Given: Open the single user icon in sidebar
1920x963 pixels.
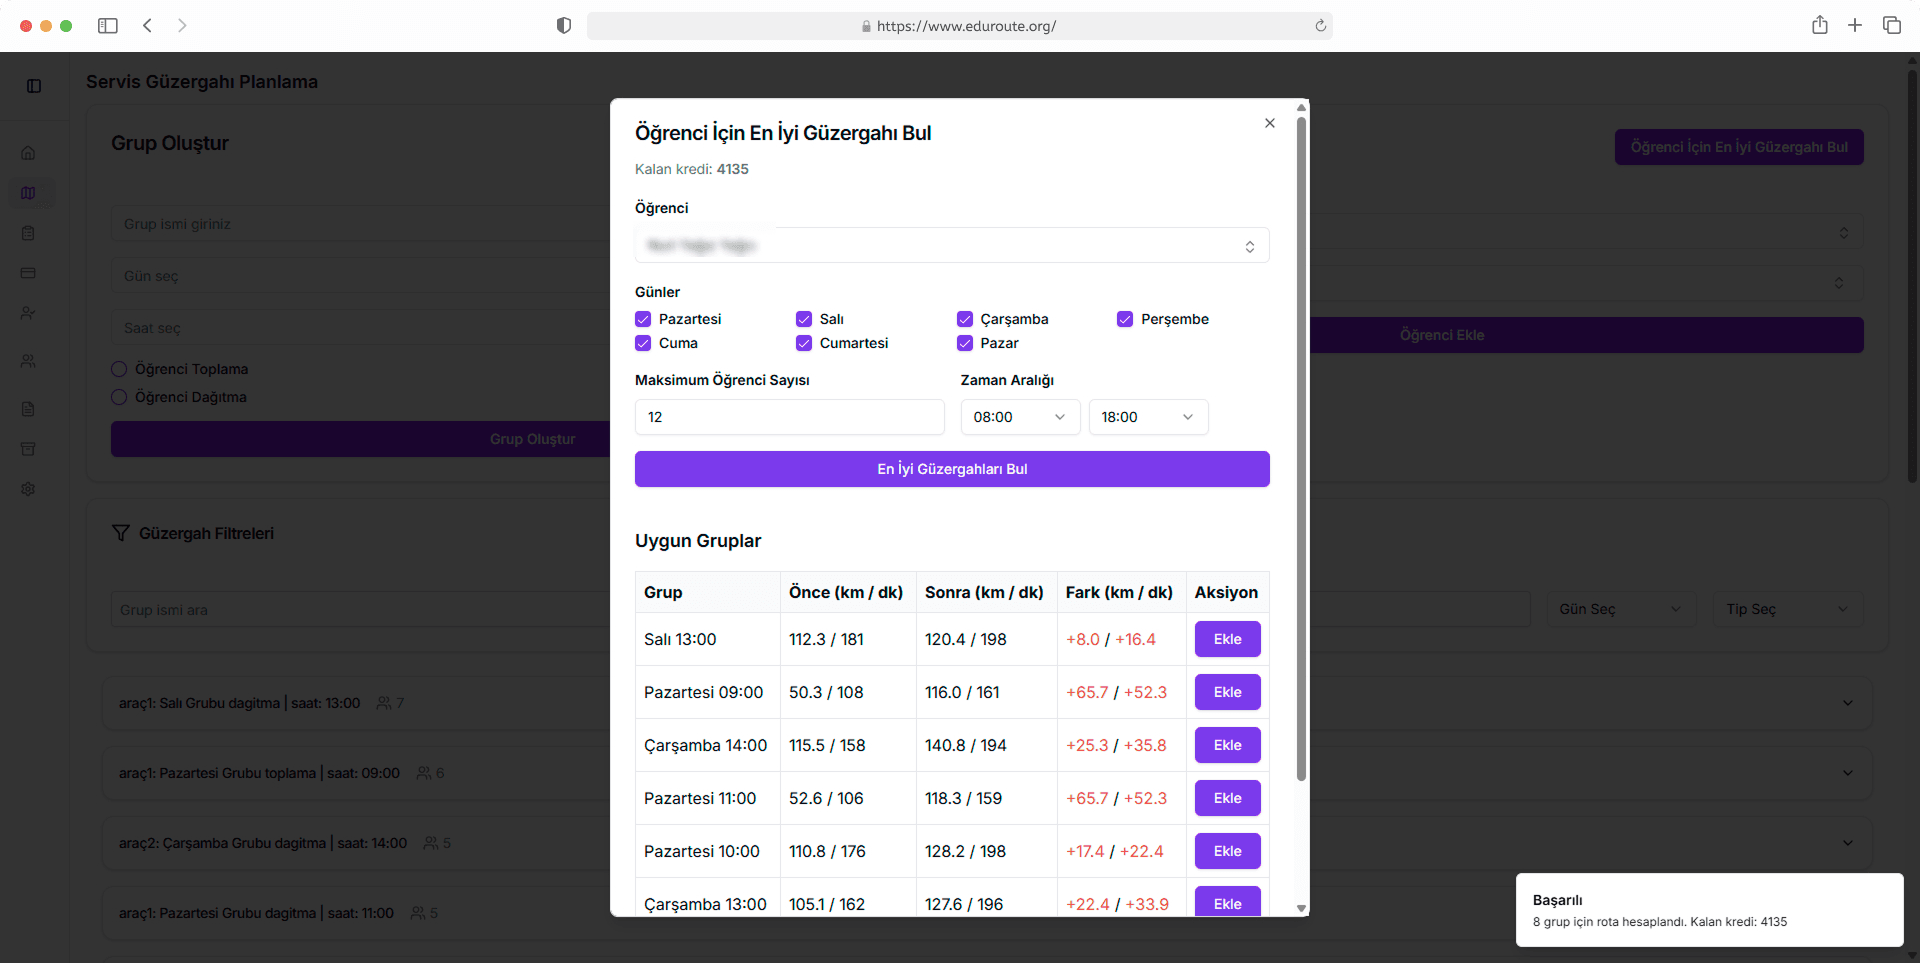Looking at the screenshot, I should pos(28,313).
